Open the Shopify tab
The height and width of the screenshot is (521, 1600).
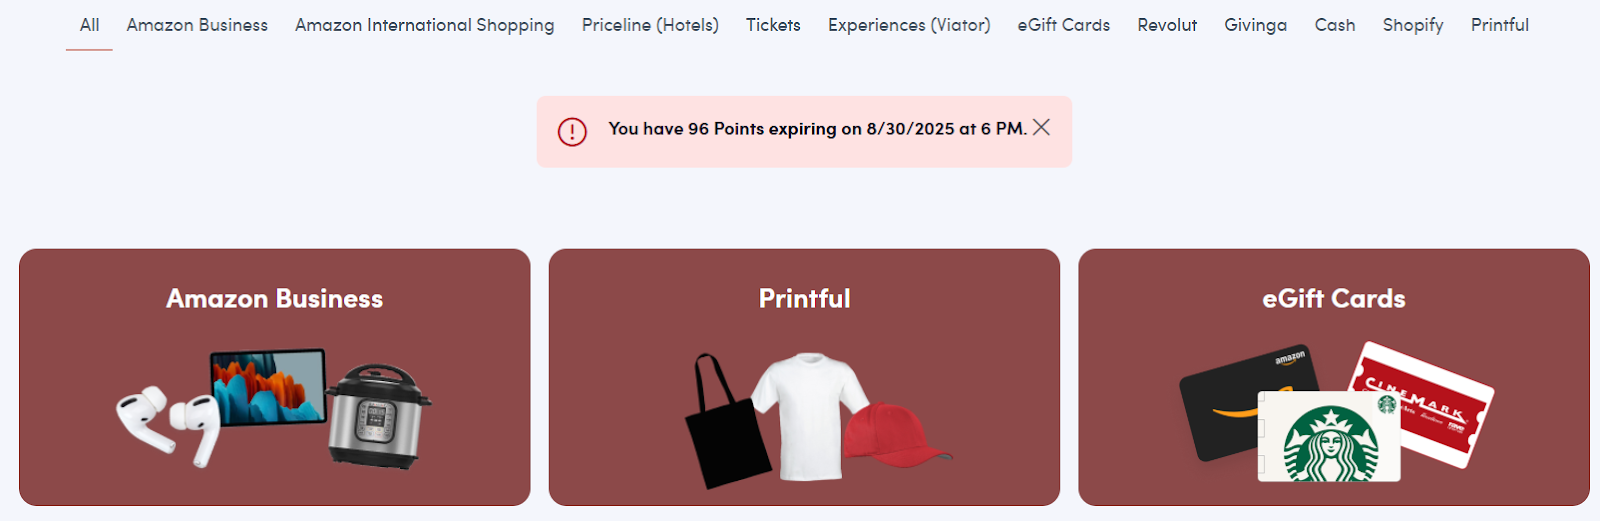pos(1412,25)
